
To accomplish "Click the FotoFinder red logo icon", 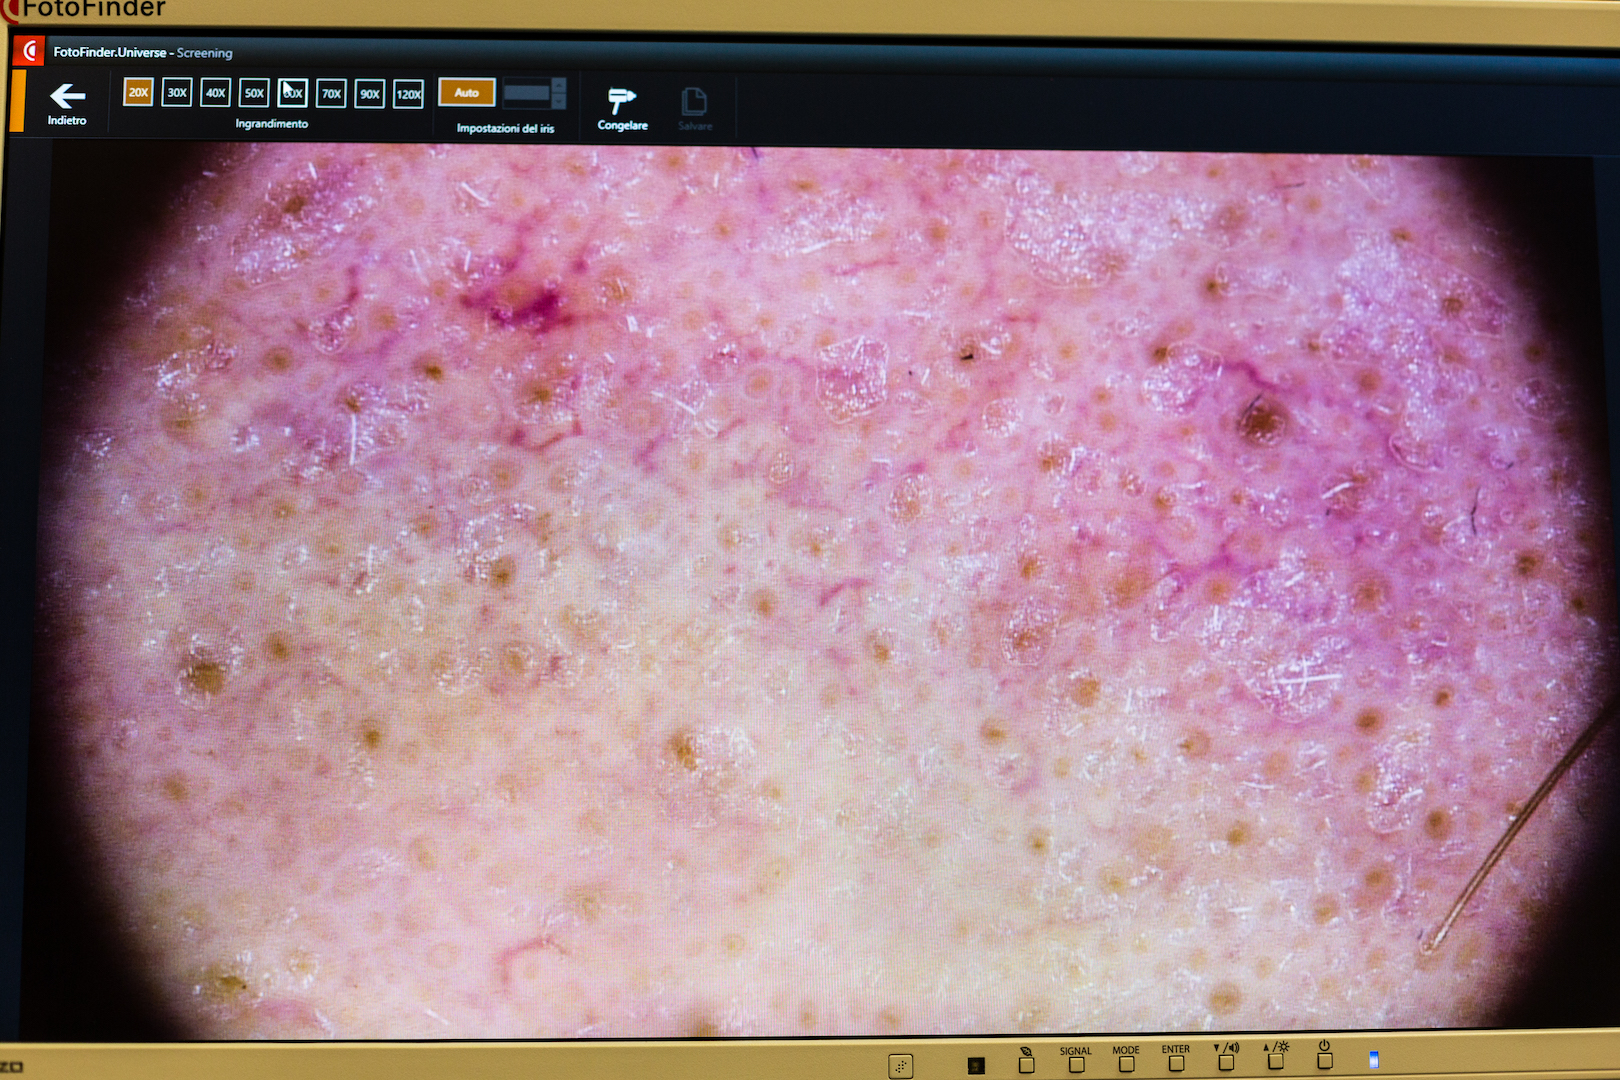I will click(x=29, y=51).
